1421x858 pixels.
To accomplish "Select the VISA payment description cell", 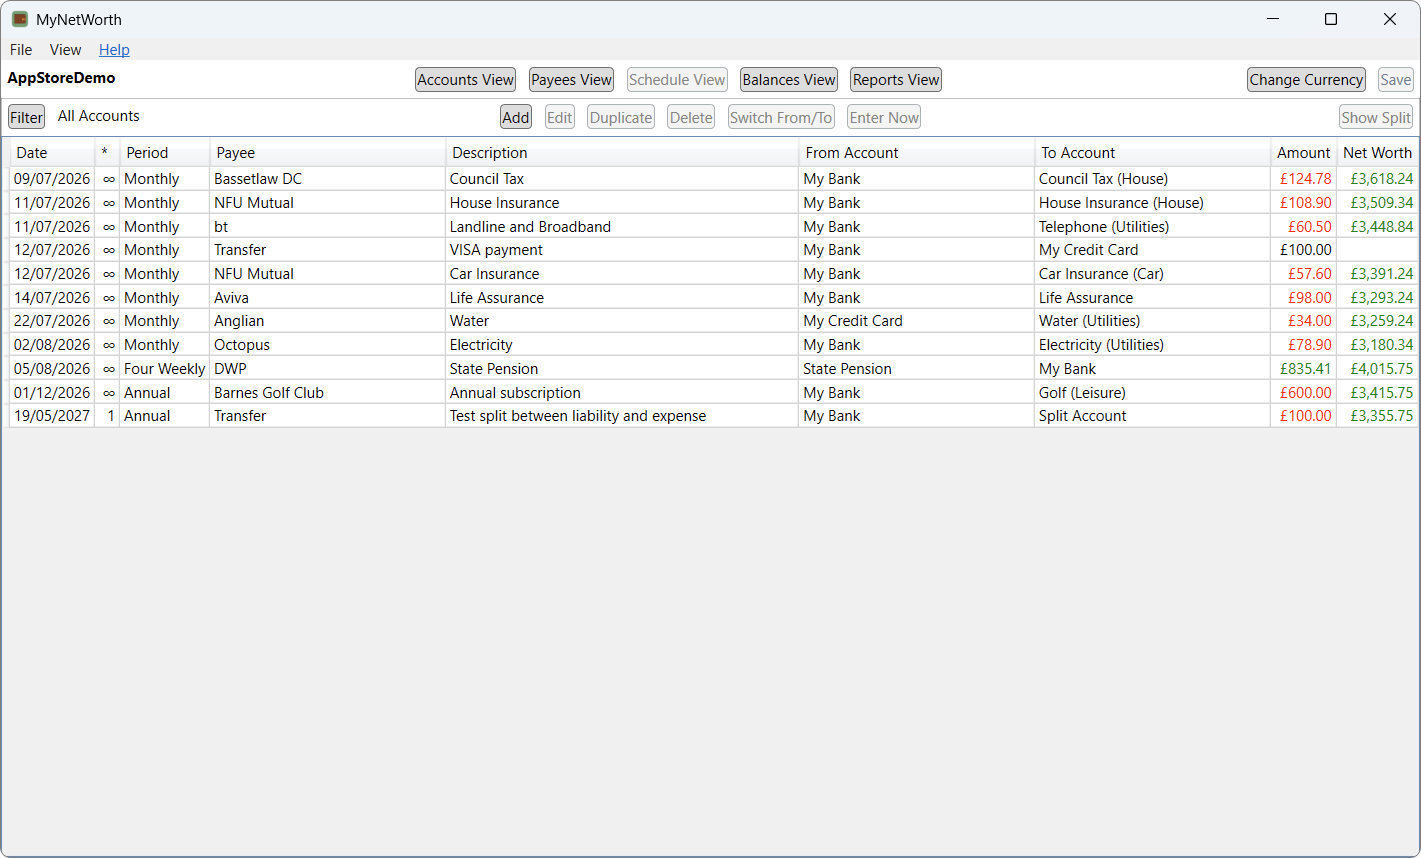I will tap(622, 250).
